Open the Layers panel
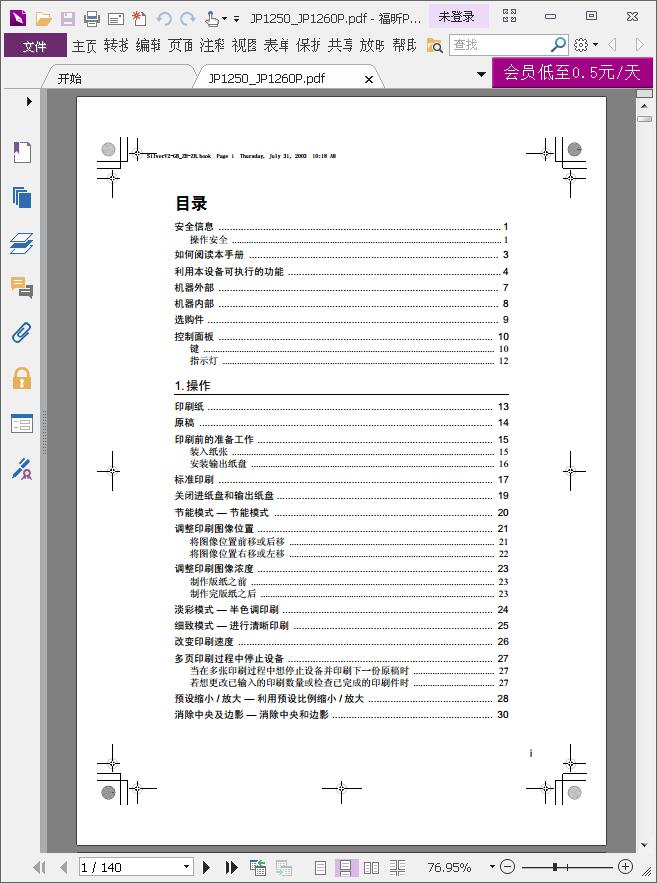 (x=22, y=243)
